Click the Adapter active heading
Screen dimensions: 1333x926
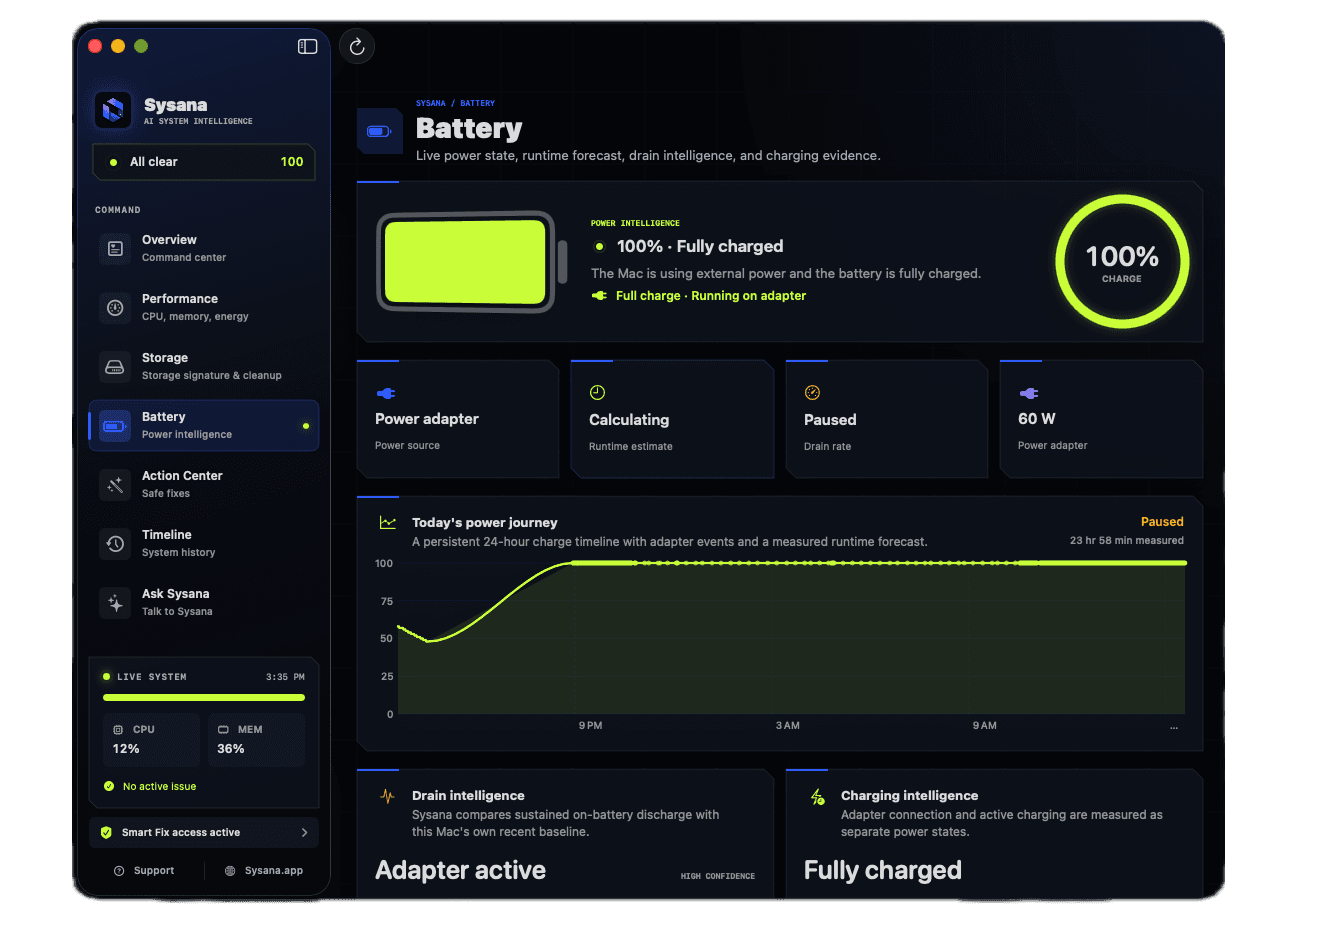[460, 870]
